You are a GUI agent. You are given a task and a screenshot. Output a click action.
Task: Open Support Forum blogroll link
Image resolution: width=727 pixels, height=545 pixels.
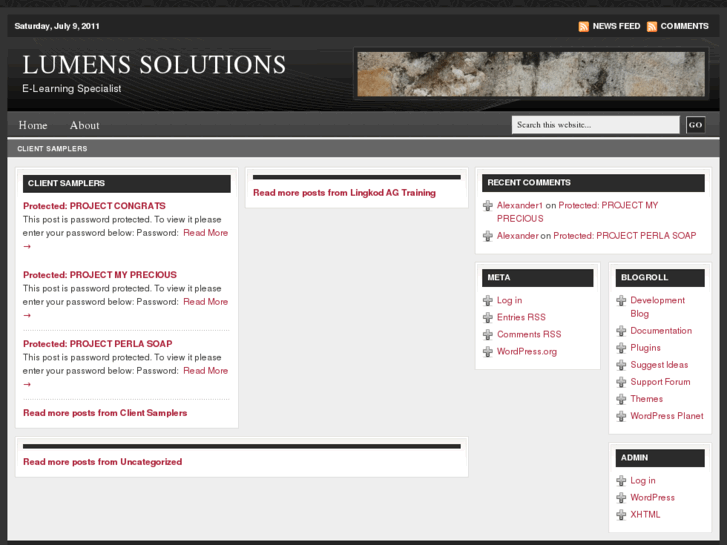[660, 382]
